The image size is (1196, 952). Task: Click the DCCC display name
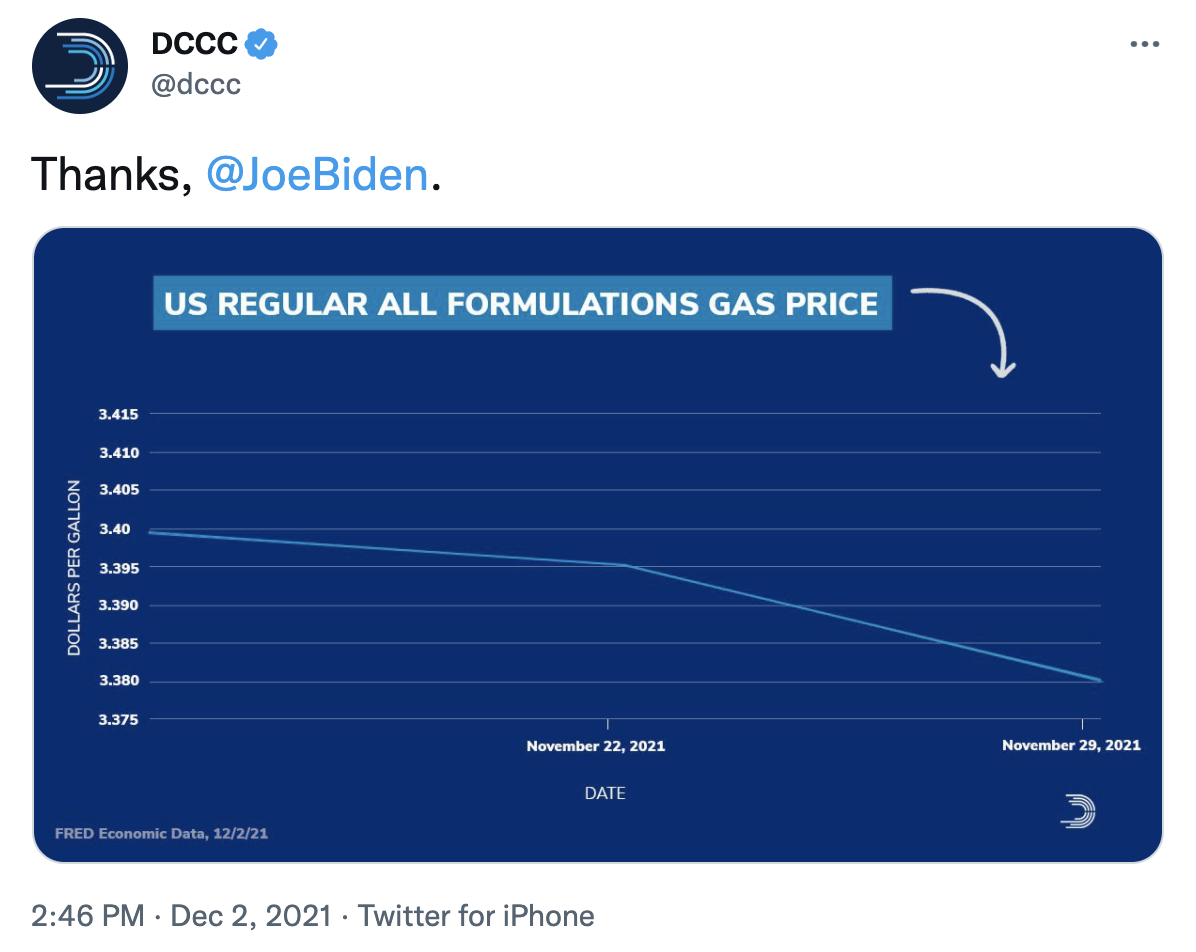pos(195,43)
